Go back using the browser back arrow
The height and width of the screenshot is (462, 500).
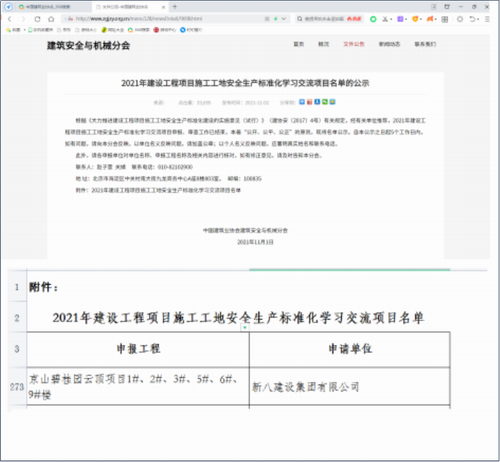coord(10,19)
